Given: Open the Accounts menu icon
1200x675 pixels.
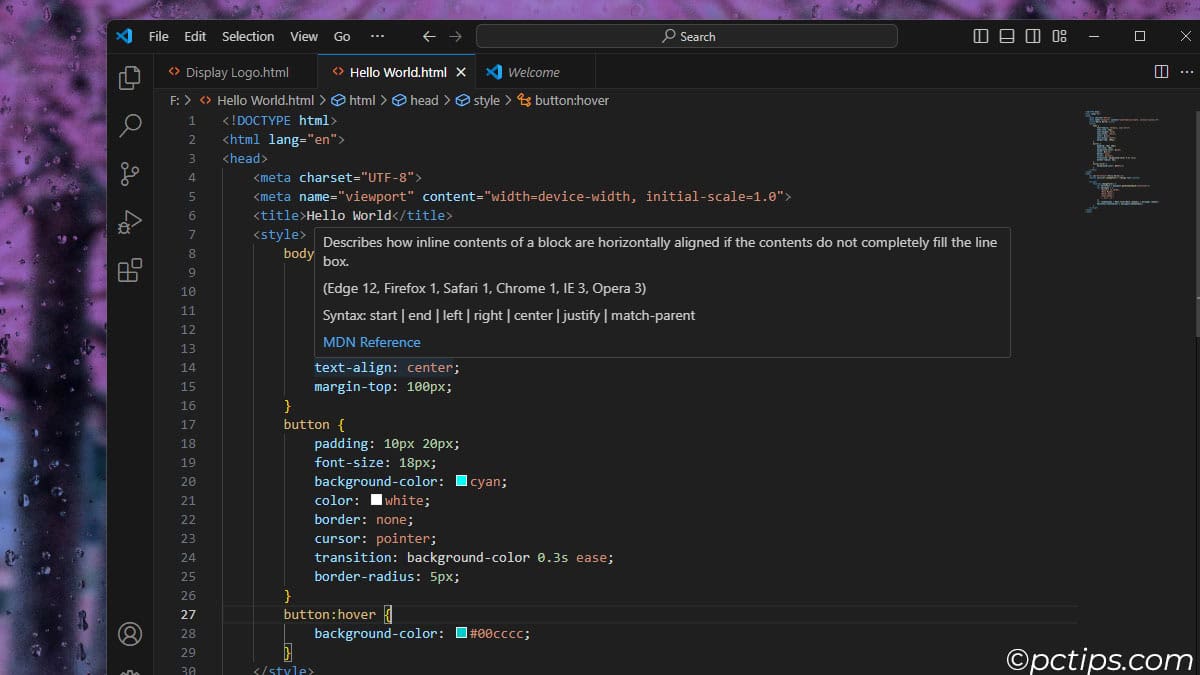Looking at the screenshot, I should (x=130, y=634).
